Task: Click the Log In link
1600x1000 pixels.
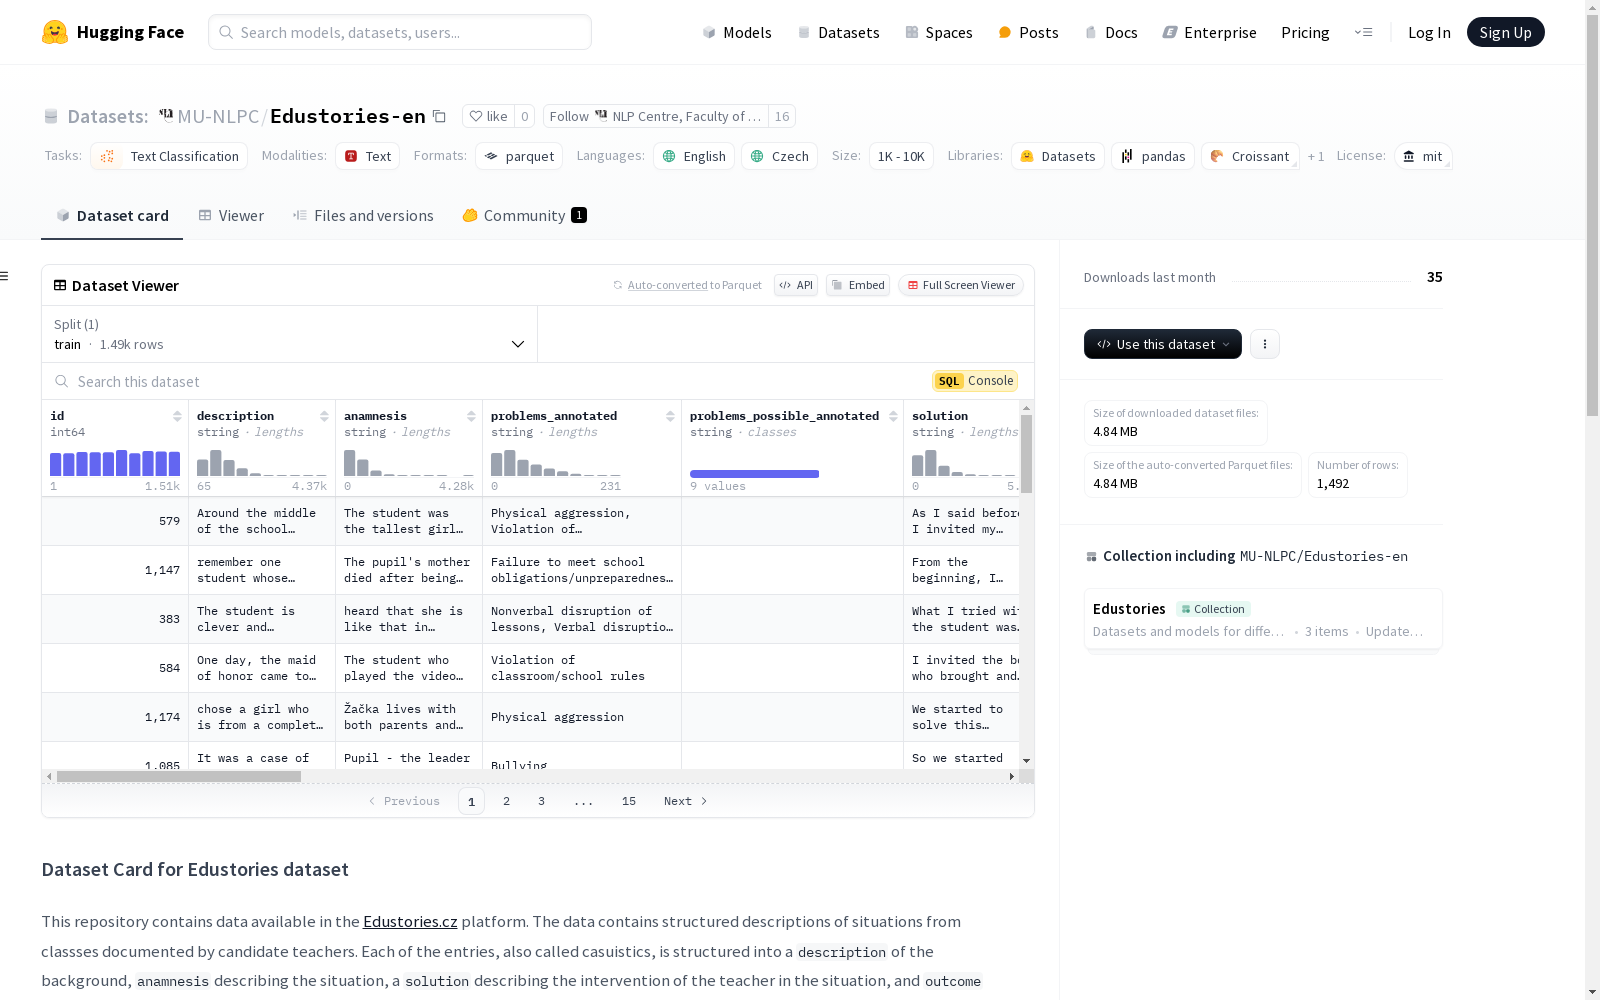Action: point(1429,32)
